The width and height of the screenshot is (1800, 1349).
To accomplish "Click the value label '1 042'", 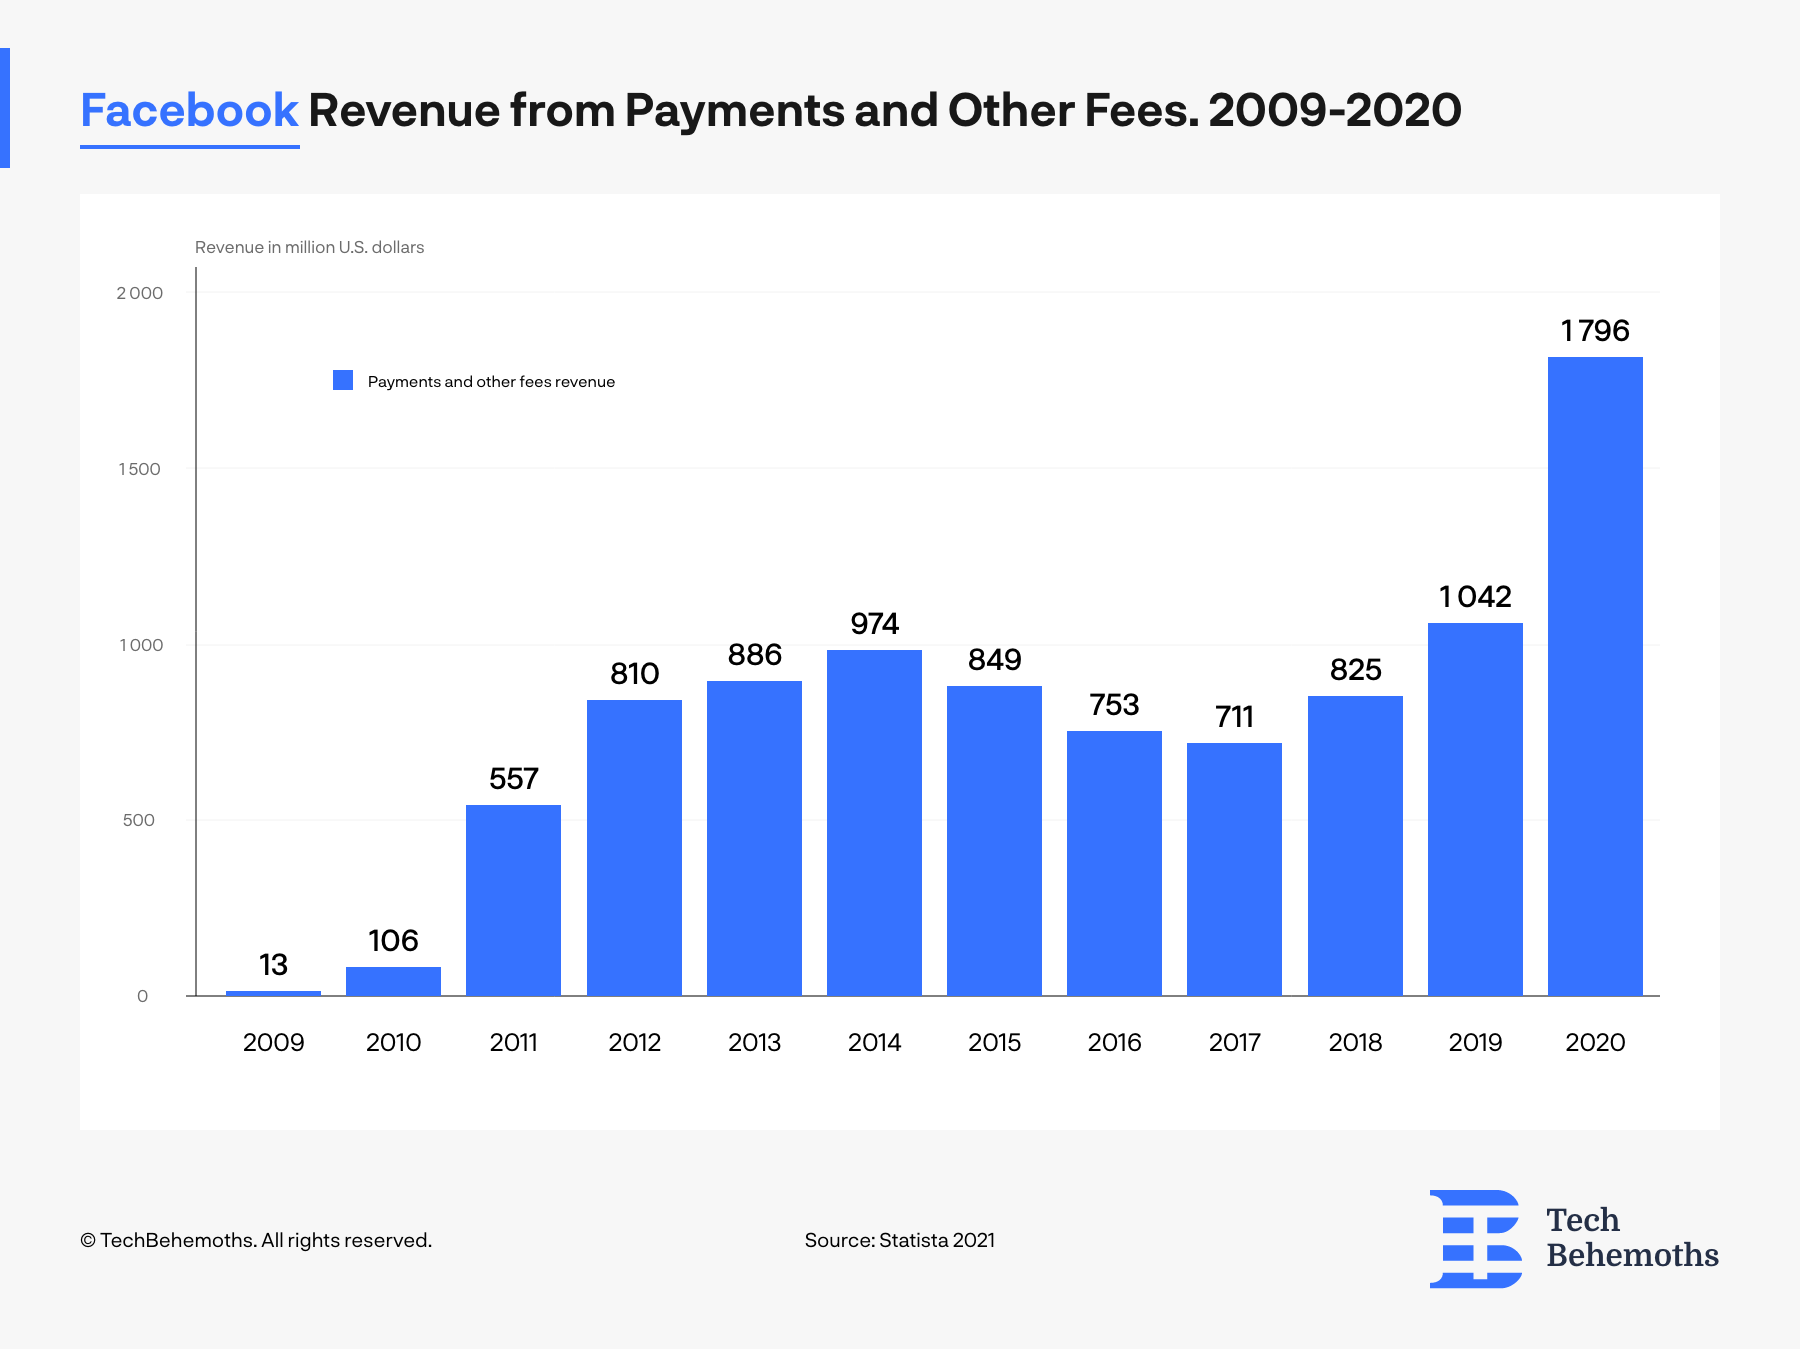I will [1475, 597].
